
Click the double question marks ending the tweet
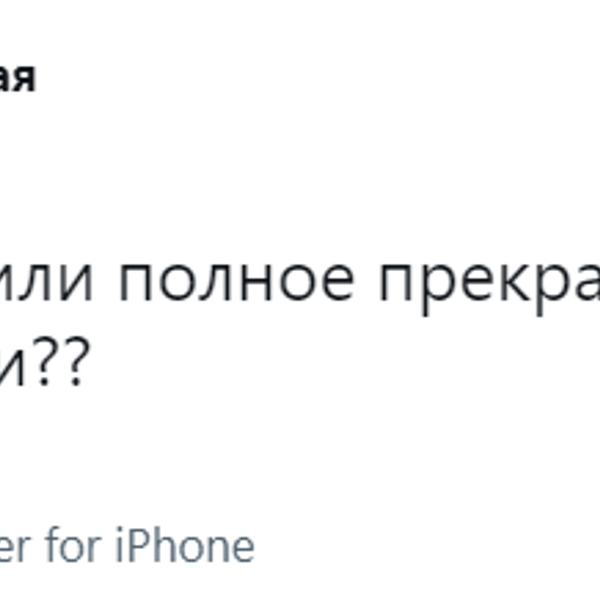tap(60, 361)
